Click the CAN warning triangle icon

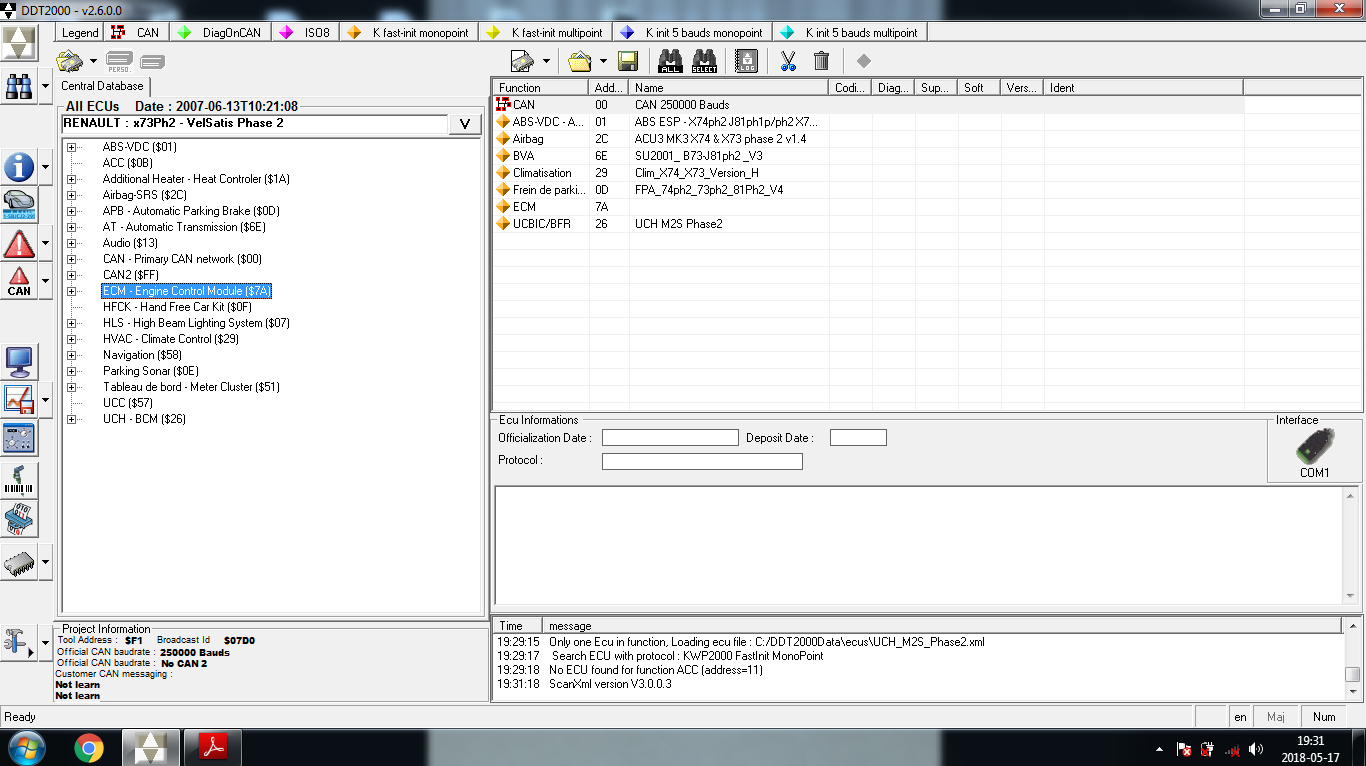coord(19,281)
